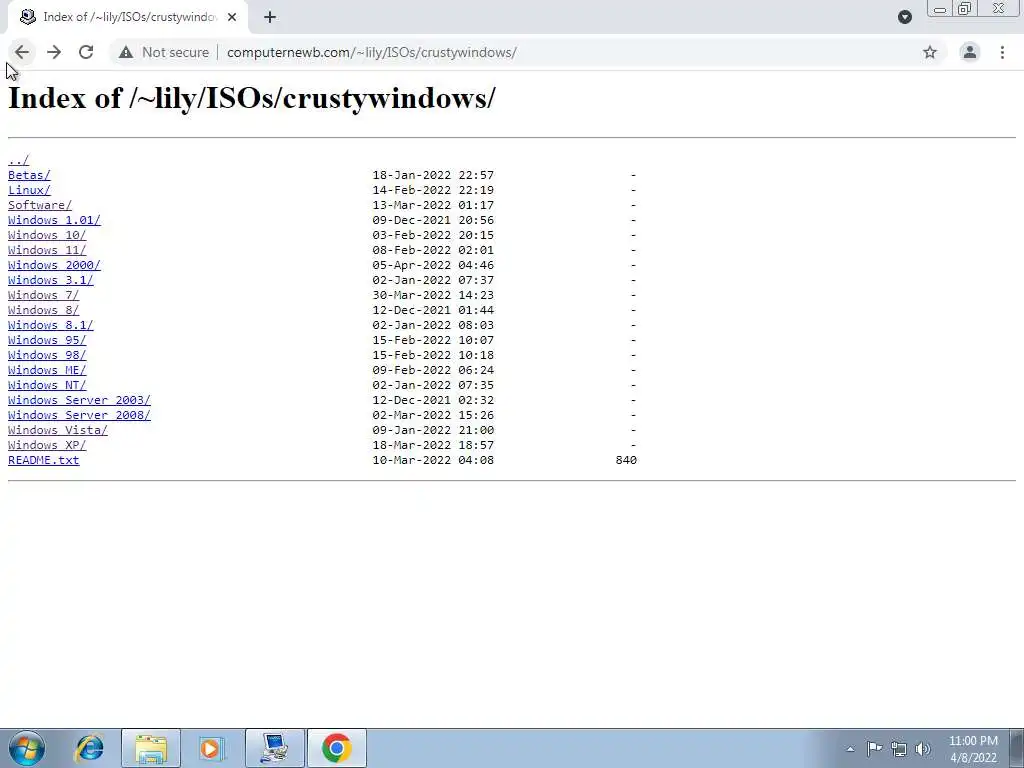1024x768 pixels.
Task: Open the Betas/ folder link
Action: pyautogui.click(x=29, y=175)
